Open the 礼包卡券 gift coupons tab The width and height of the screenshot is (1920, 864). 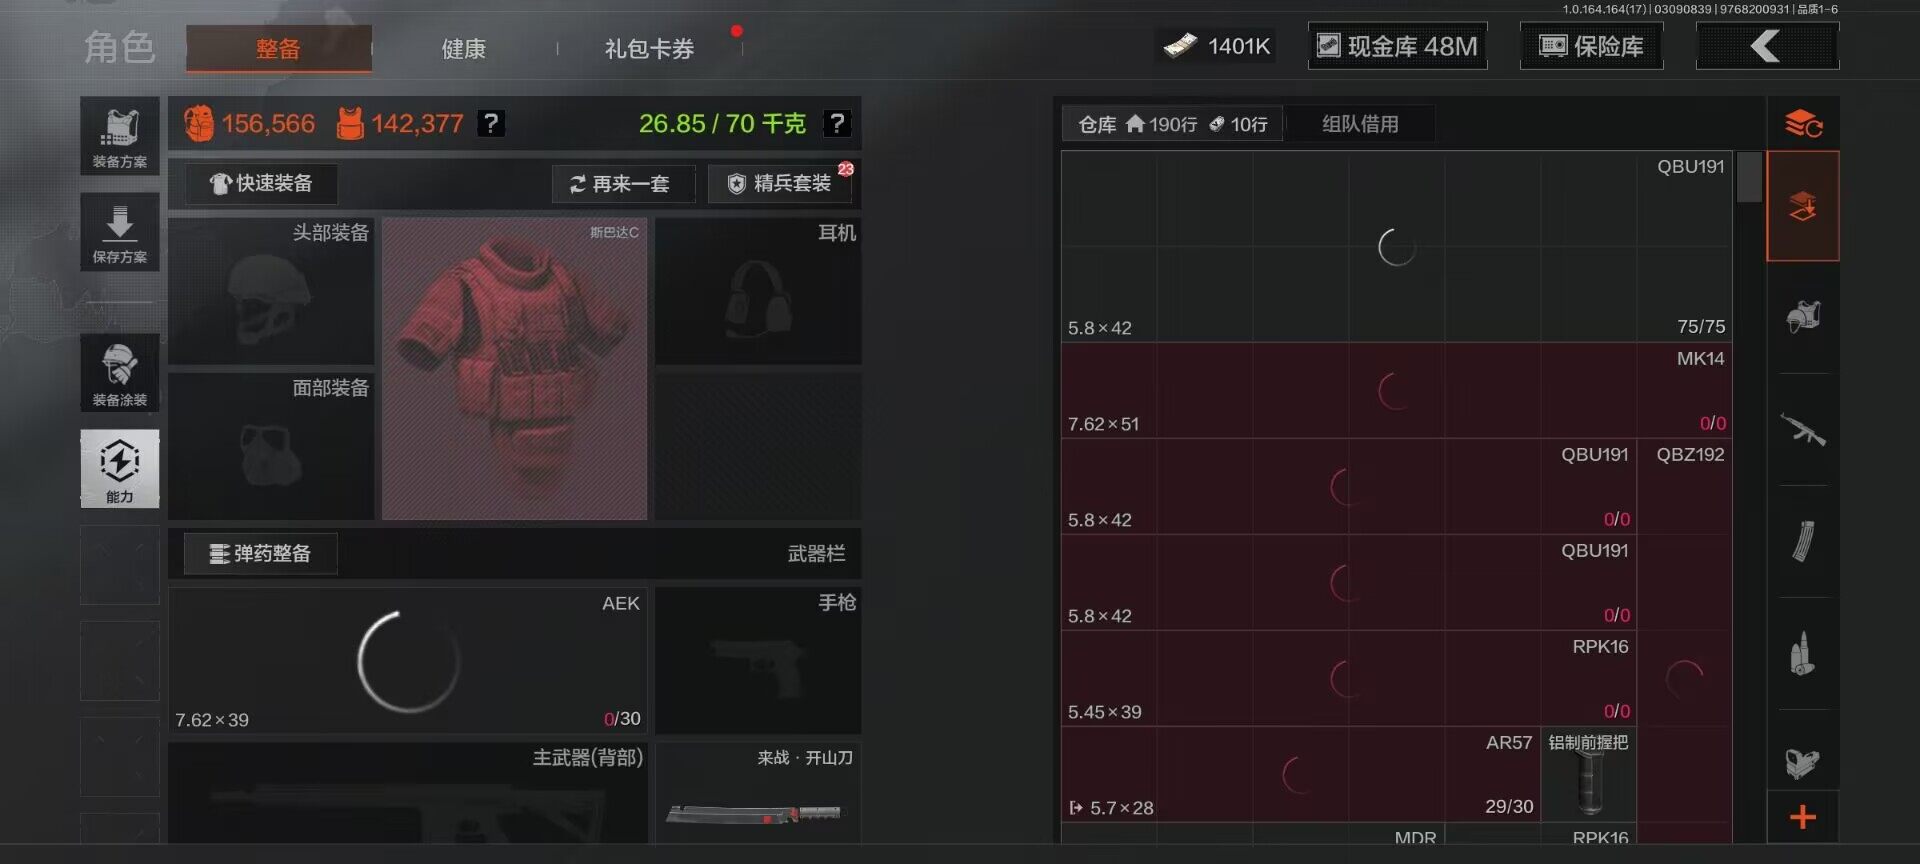[650, 49]
